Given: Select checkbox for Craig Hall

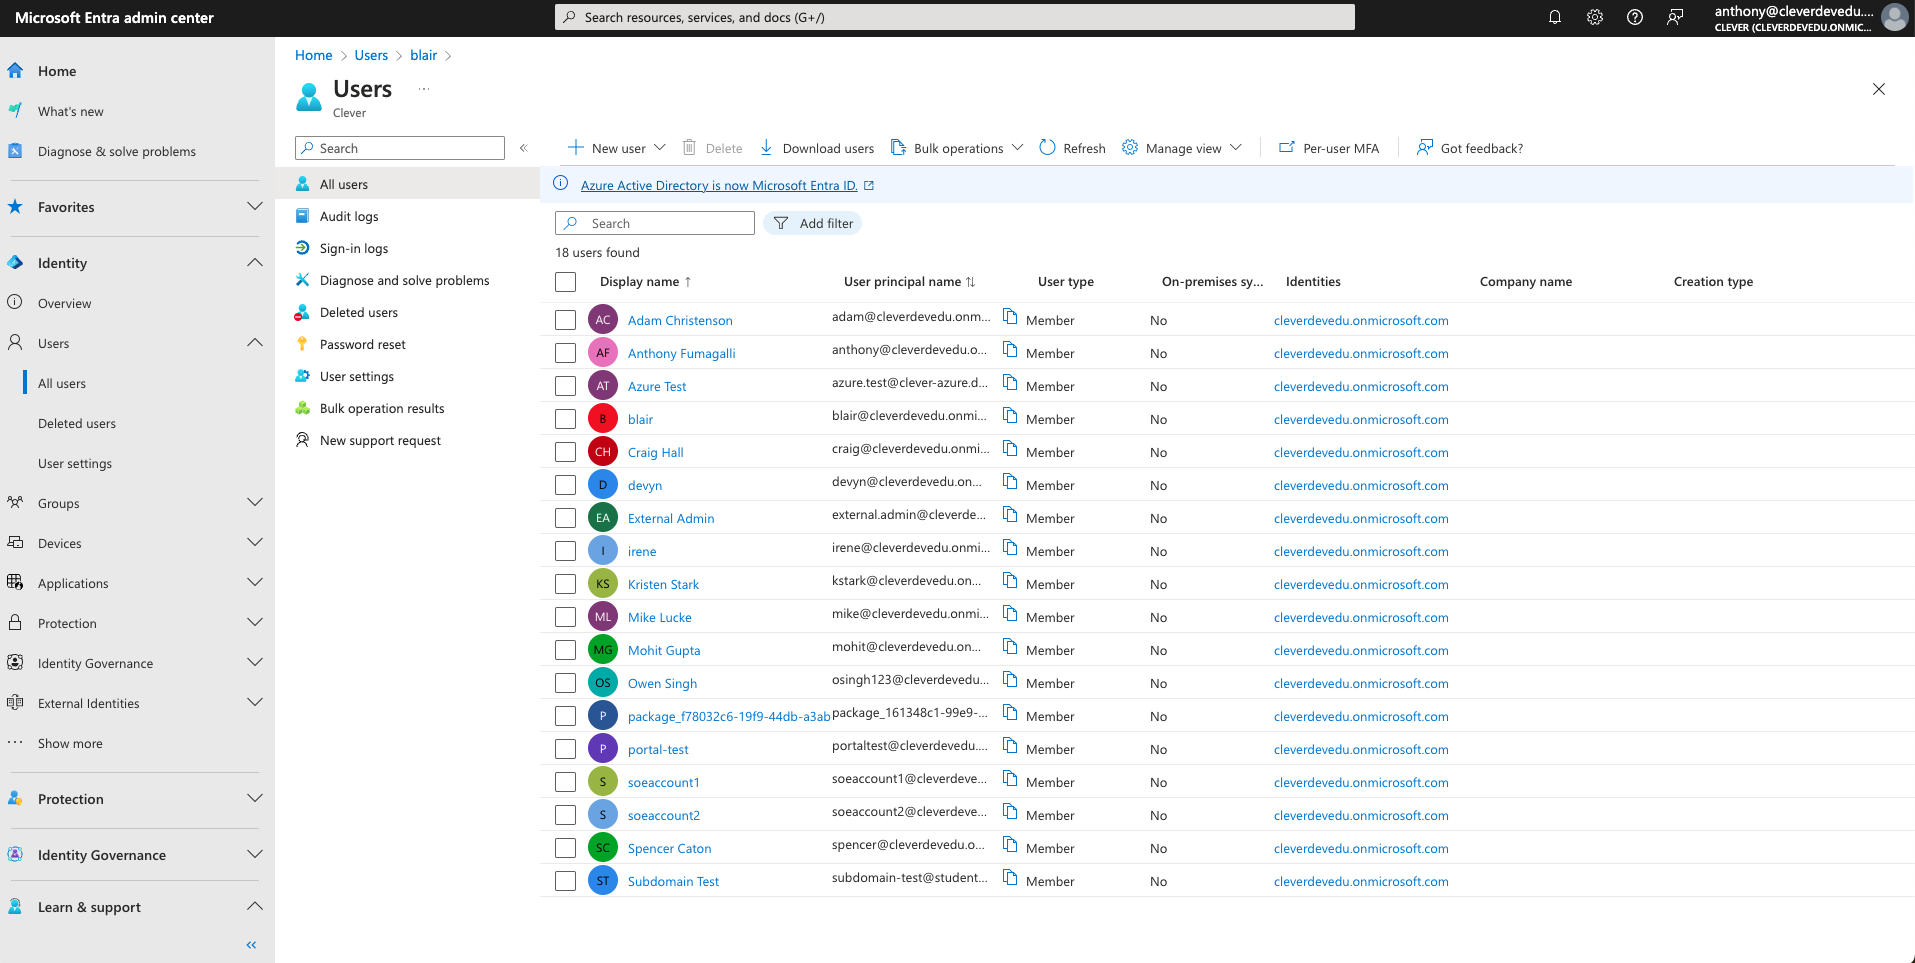Looking at the screenshot, I should pos(566,452).
